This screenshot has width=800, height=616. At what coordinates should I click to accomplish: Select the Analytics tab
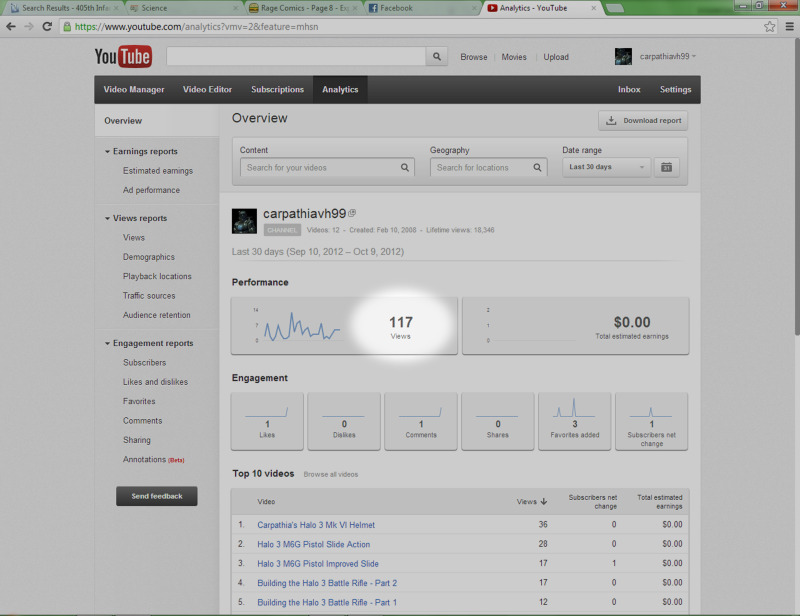(x=340, y=89)
